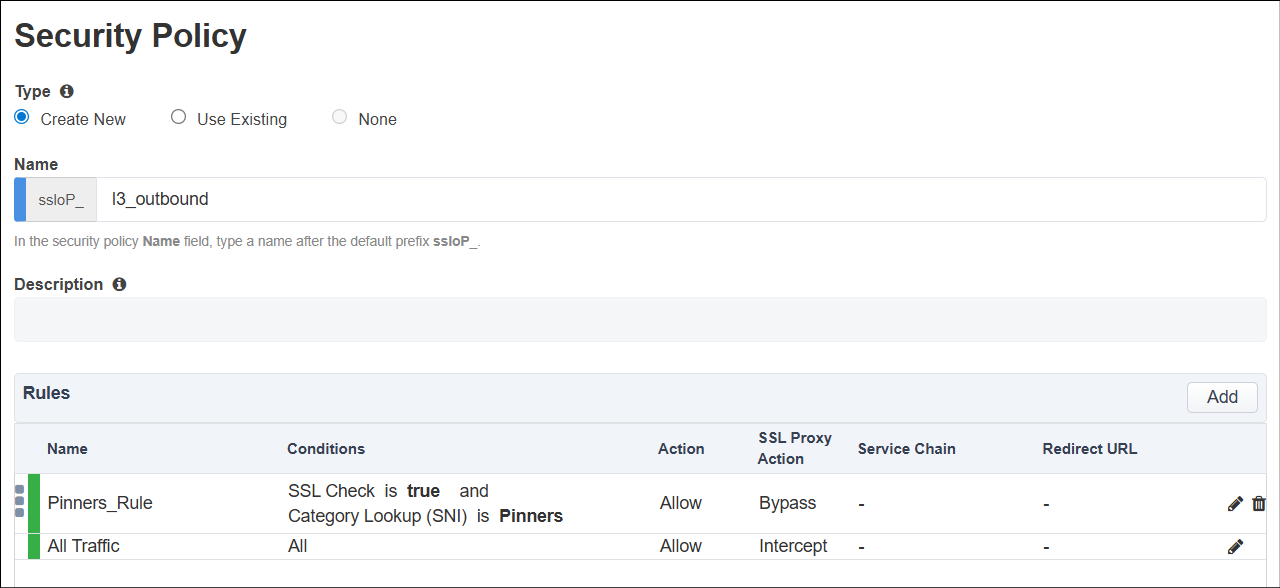Choose the Use Existing radio option
The width and height of the screenshot is (1280, 588).
point(178,117)
